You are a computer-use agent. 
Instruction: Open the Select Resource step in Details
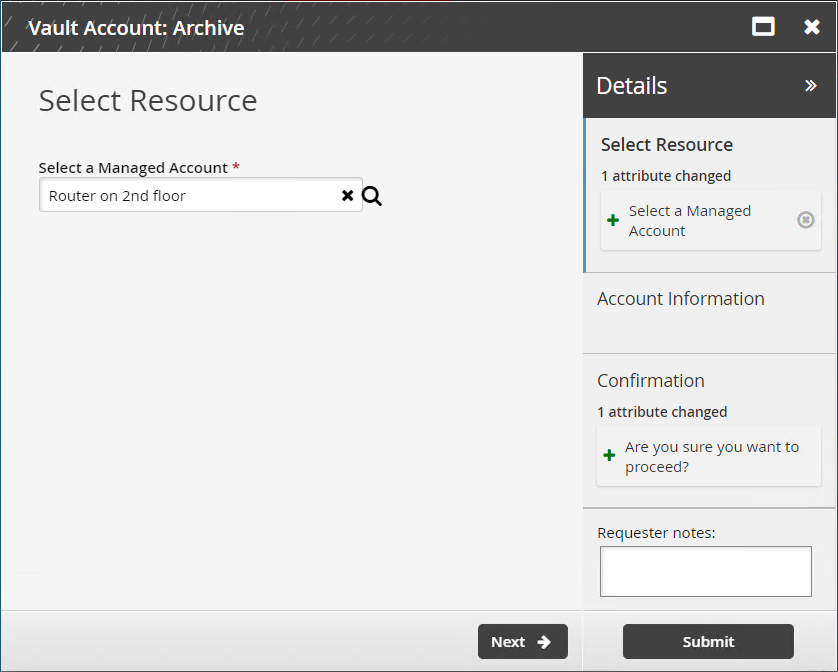666,145
